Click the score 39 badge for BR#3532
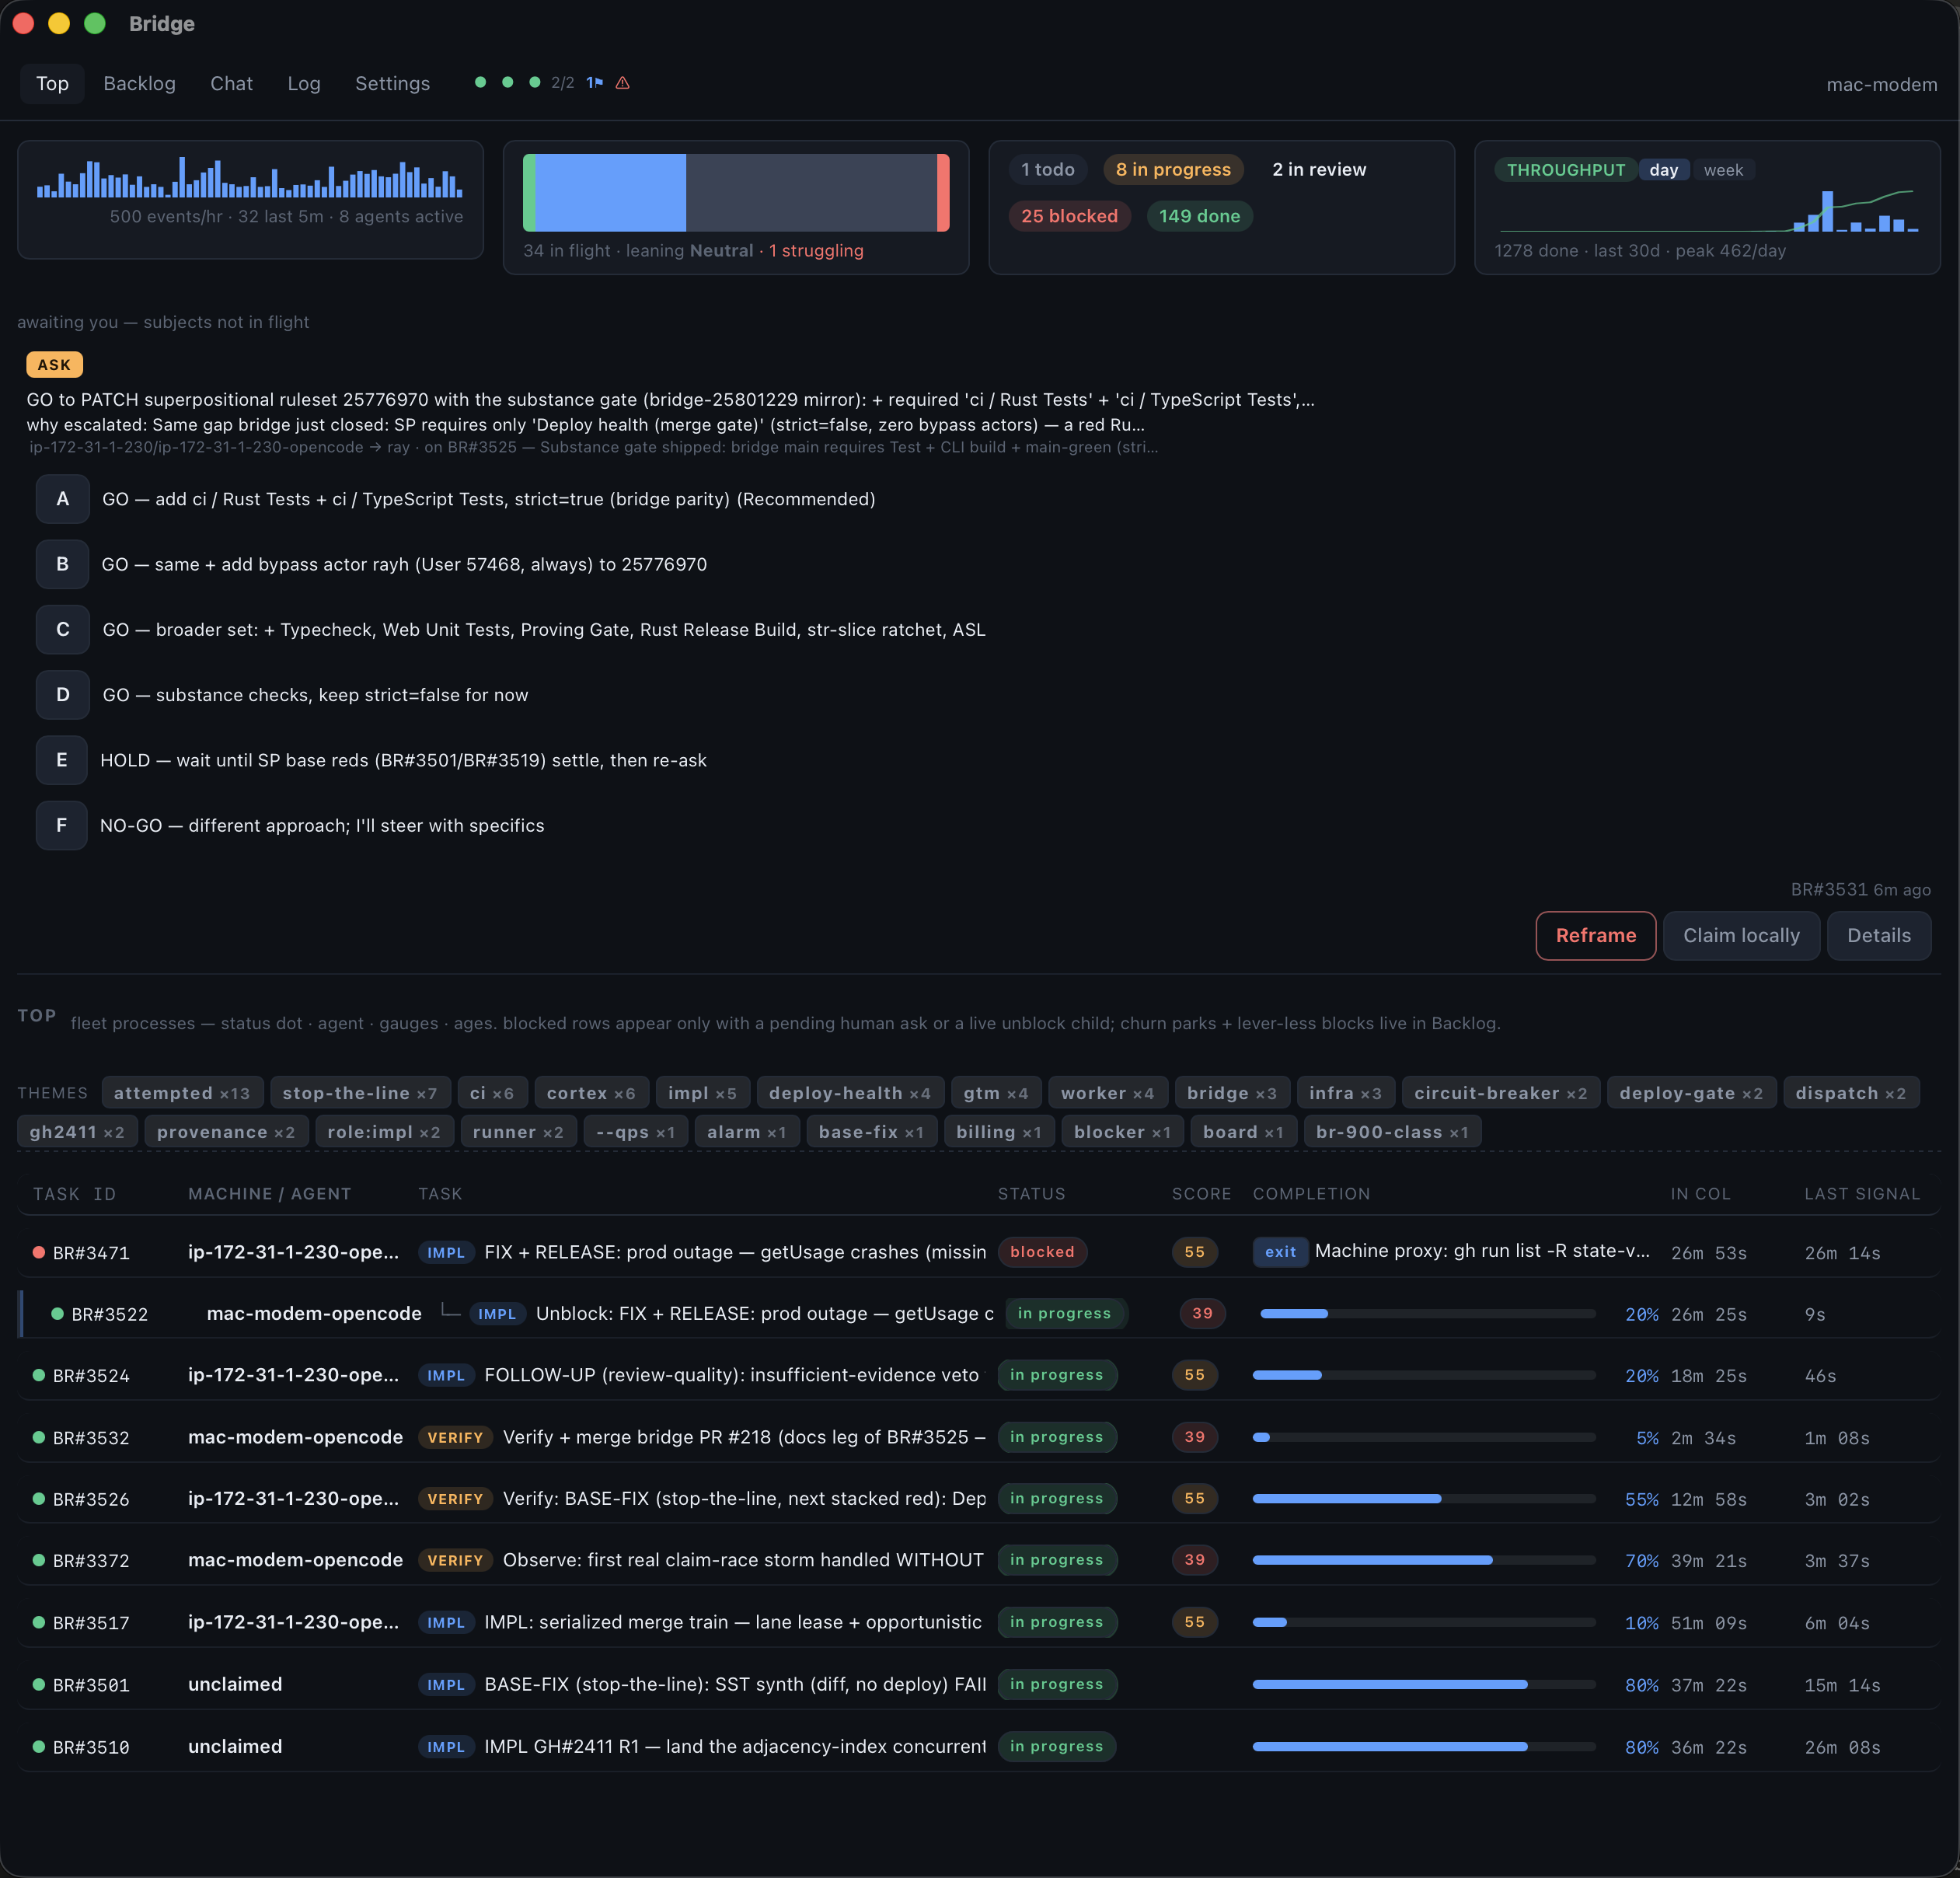The height and width of the screenshot is (1878, 1960). [1194, 1437]
